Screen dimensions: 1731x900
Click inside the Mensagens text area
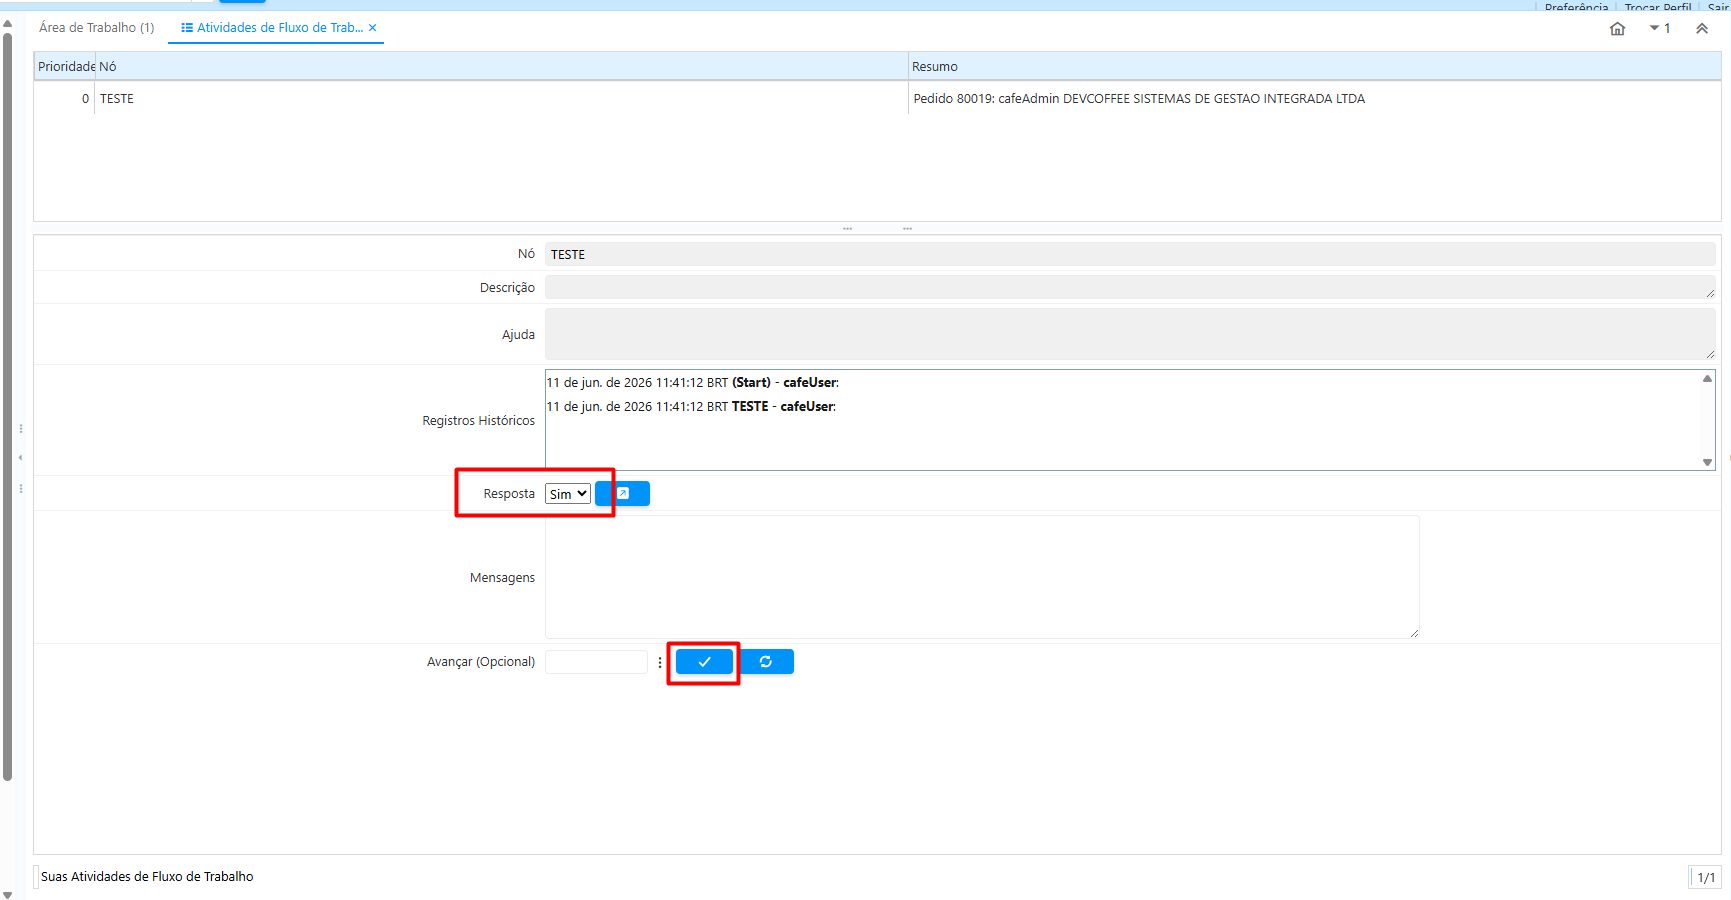(982, 577)
